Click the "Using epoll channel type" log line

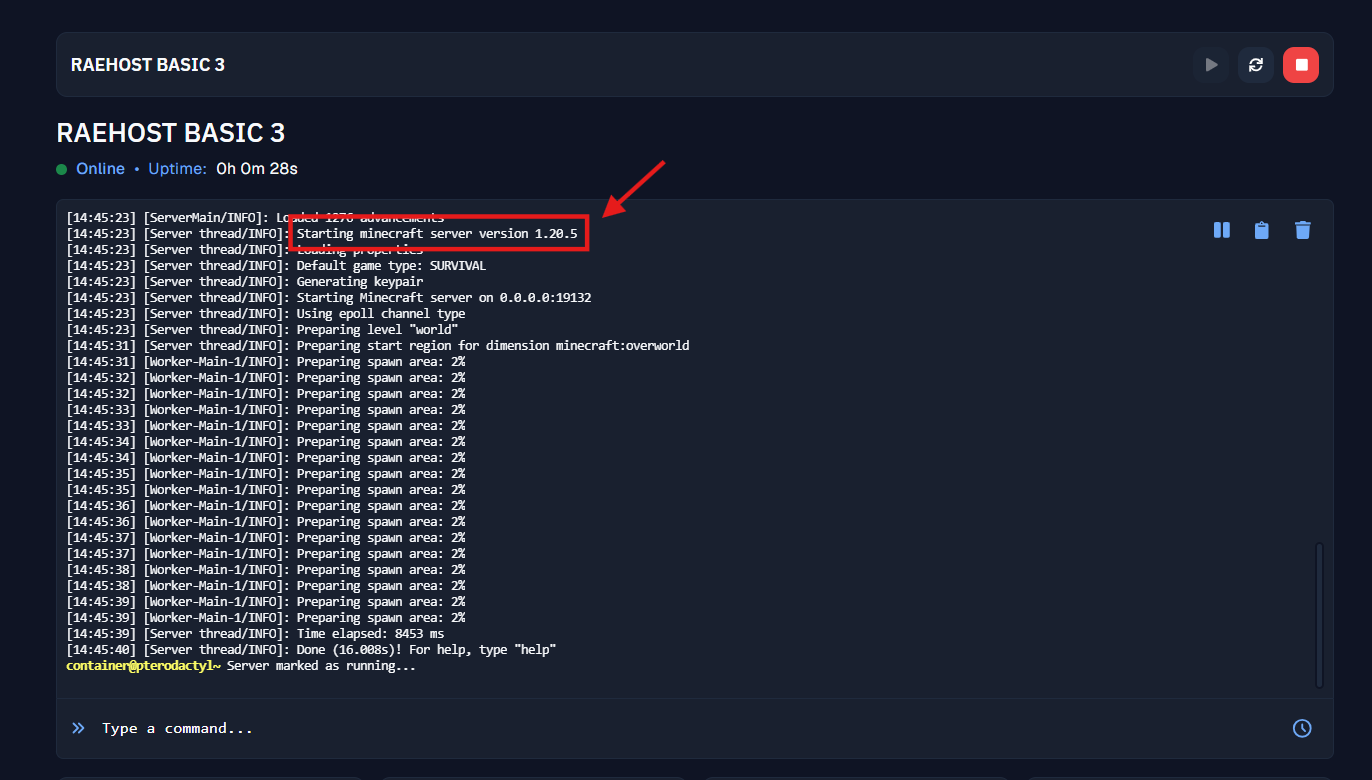(265, 314)
